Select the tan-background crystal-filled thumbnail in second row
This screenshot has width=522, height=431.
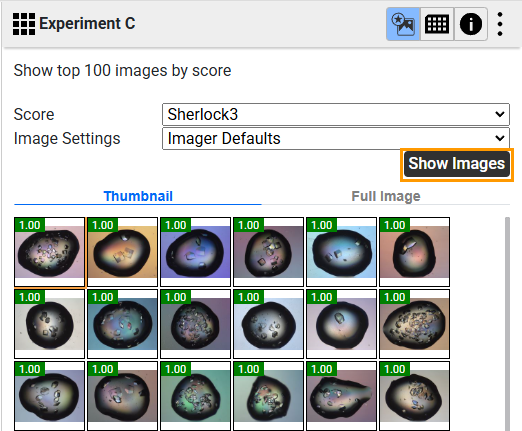pos(414,324)
